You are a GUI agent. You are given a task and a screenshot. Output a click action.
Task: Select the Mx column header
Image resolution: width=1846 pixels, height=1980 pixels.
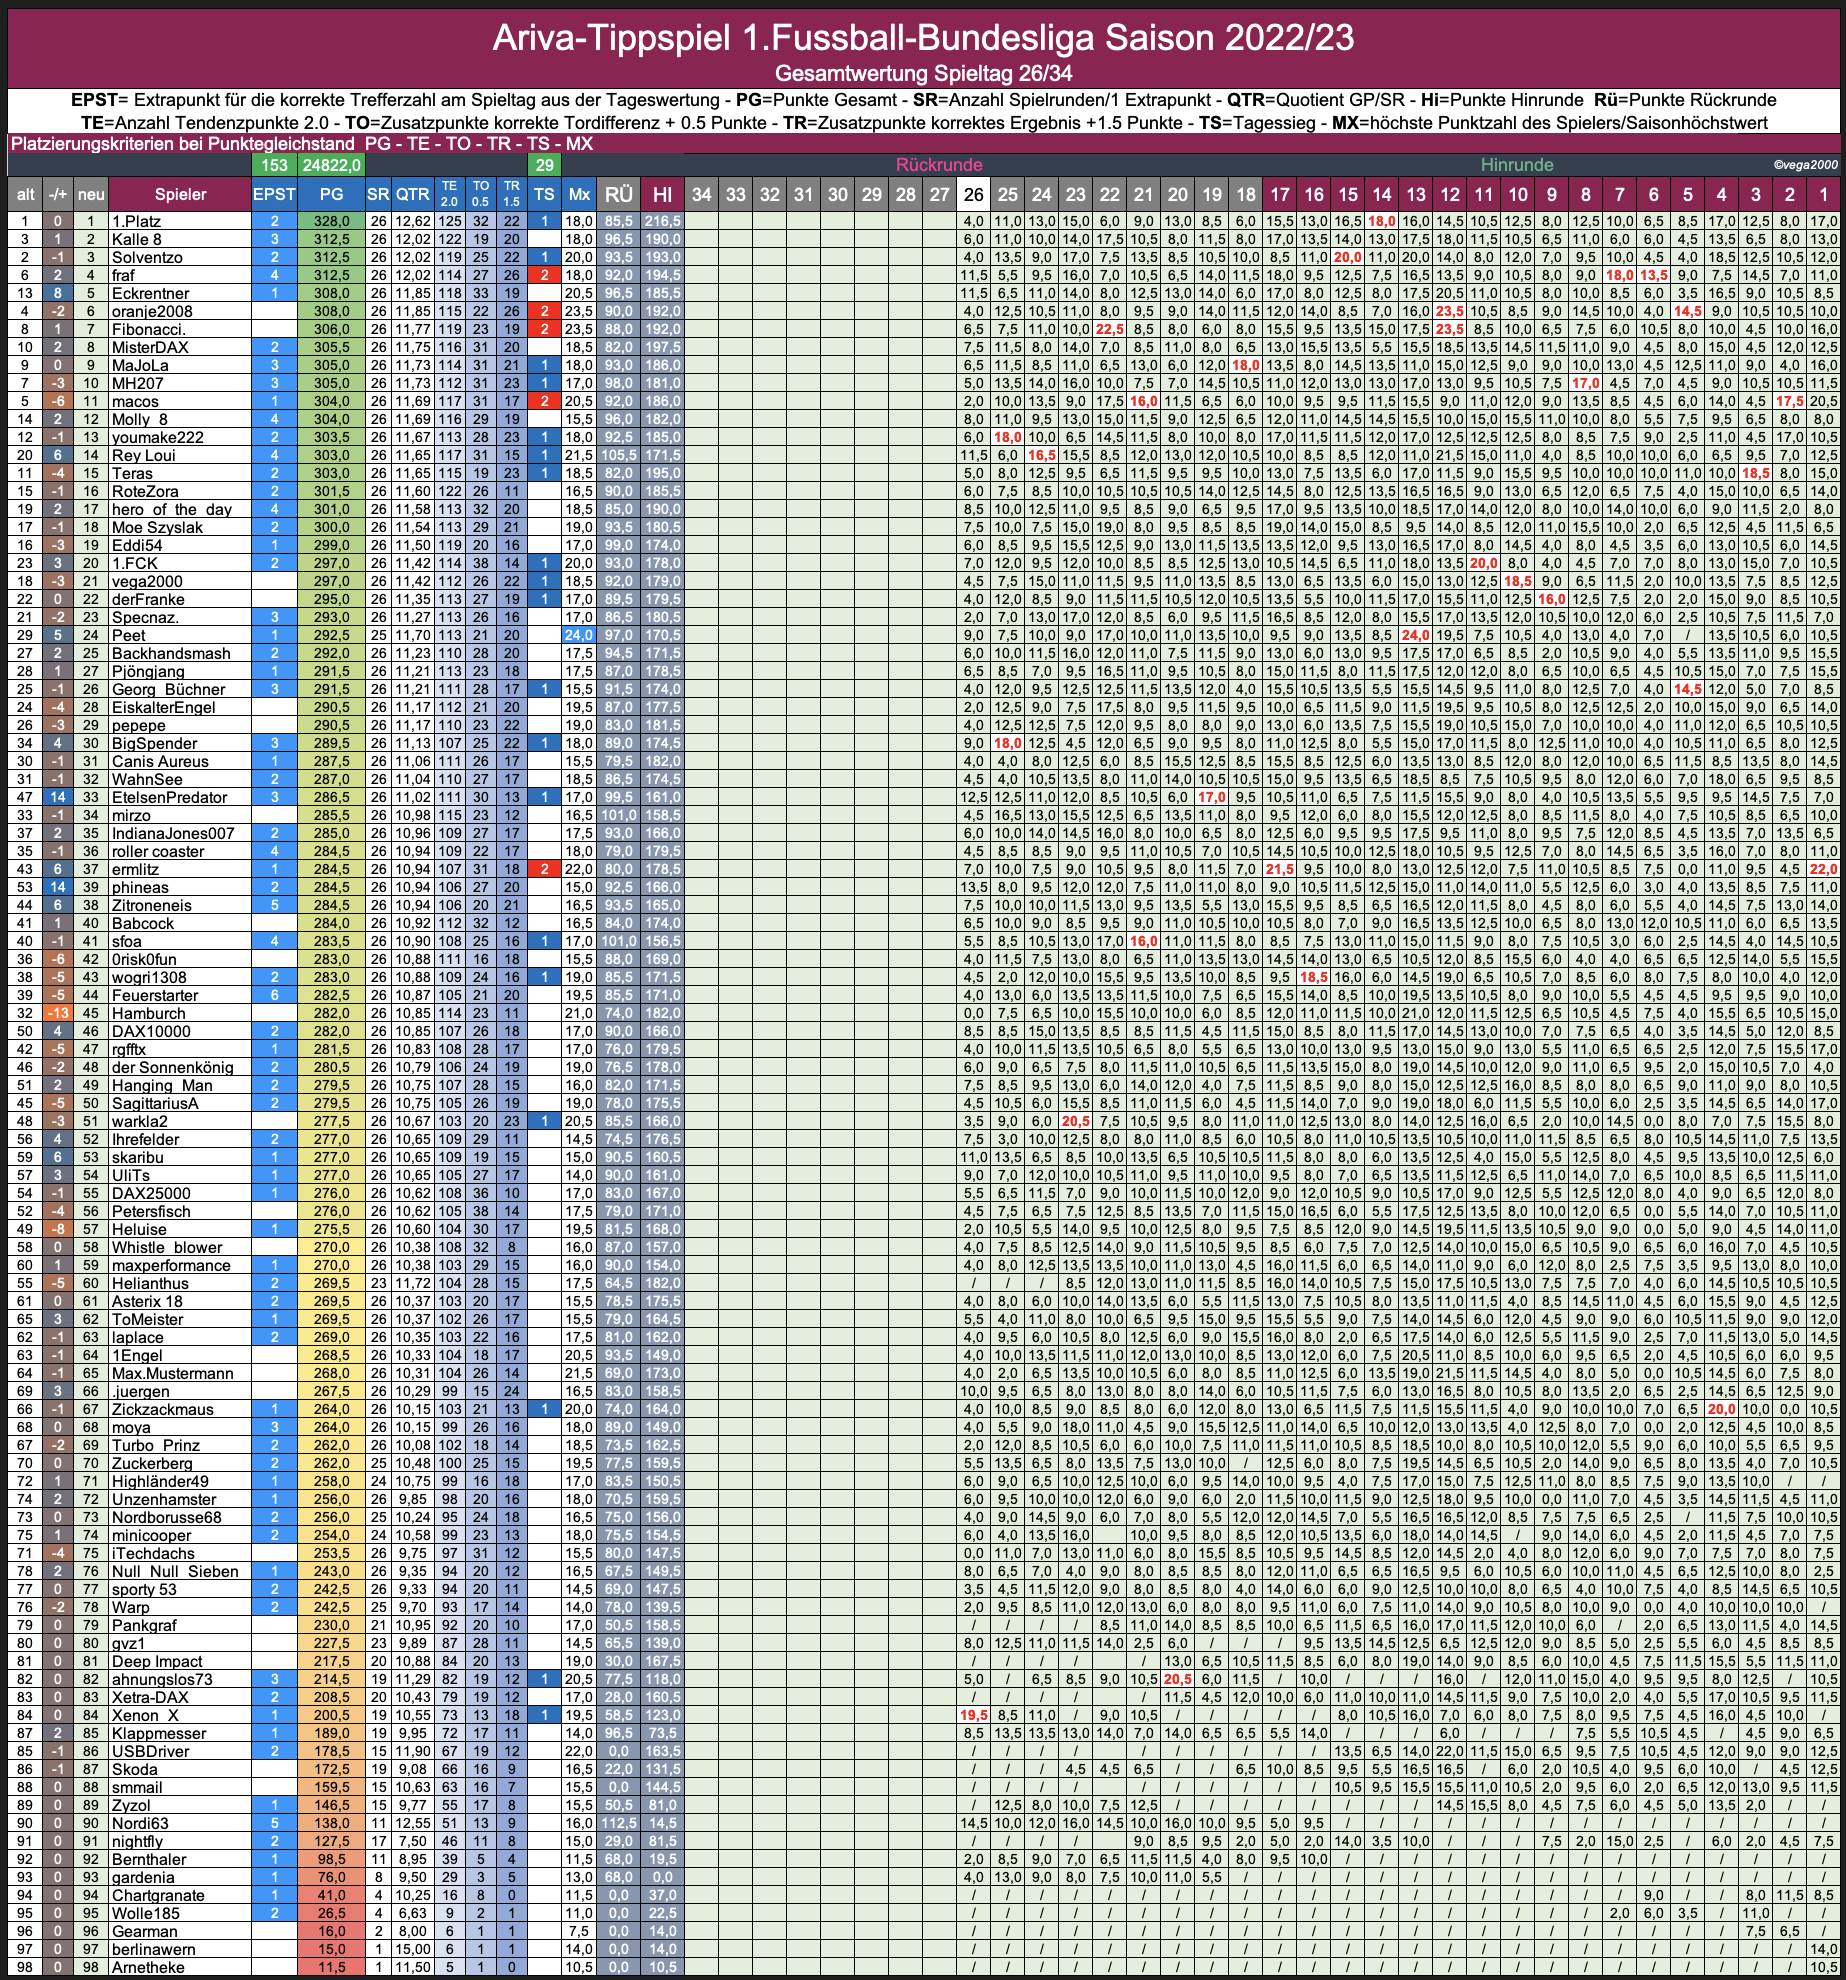(x=578, y=194)
